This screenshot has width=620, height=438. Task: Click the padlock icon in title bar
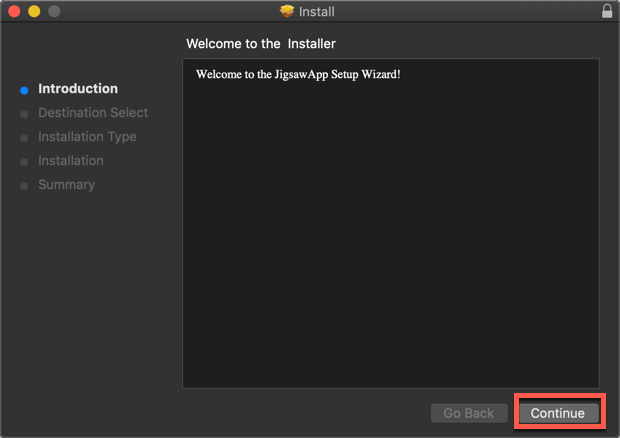pos(607,12)
